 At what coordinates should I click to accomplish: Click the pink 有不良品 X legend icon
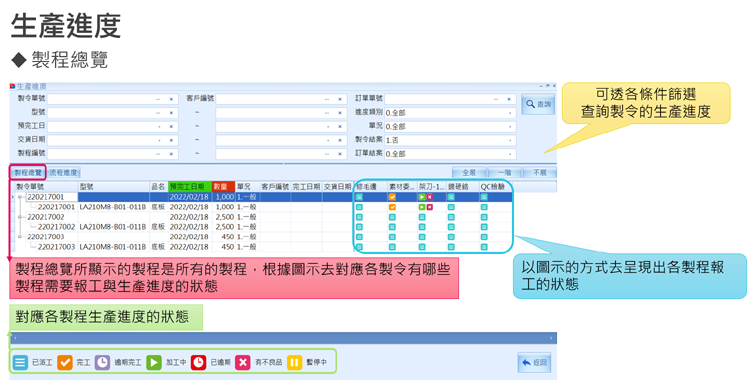[x=243, y=362]
